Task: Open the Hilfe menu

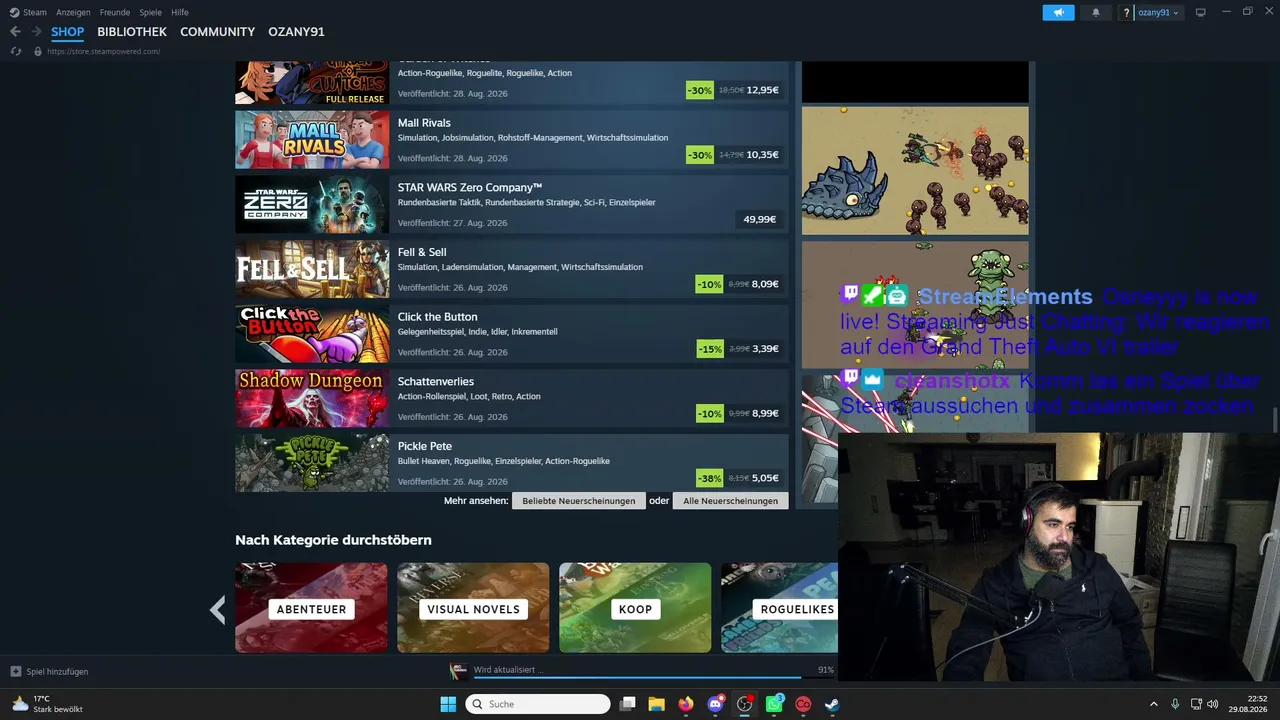Action: (x=180, y=12)
